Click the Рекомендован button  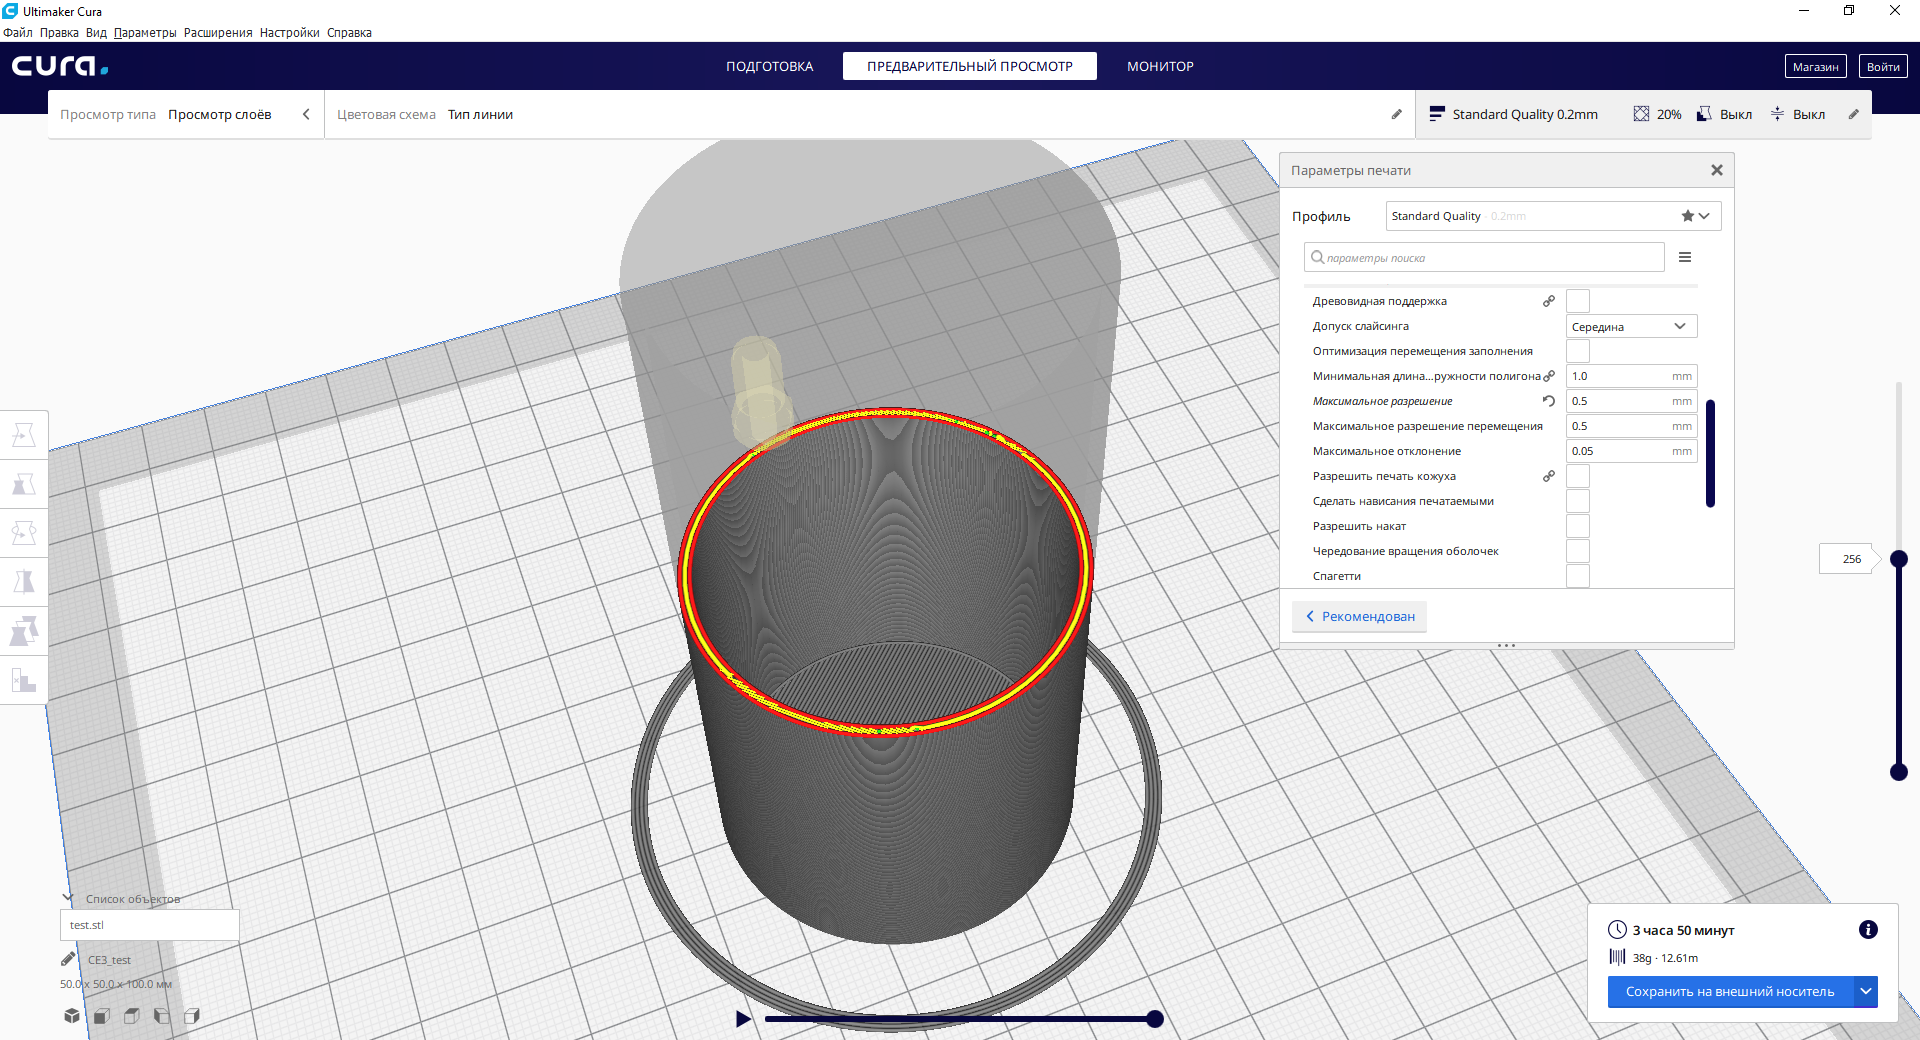click(1360, 617)
